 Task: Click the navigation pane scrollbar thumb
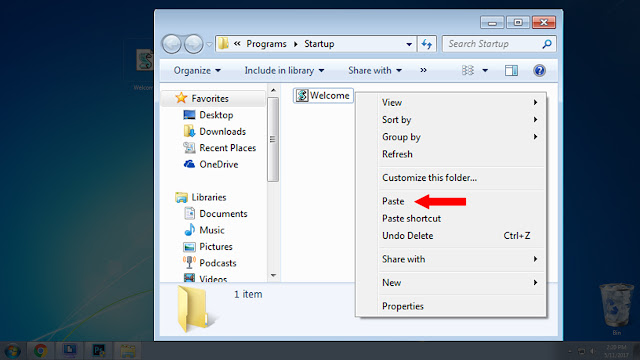pos(273,139)
